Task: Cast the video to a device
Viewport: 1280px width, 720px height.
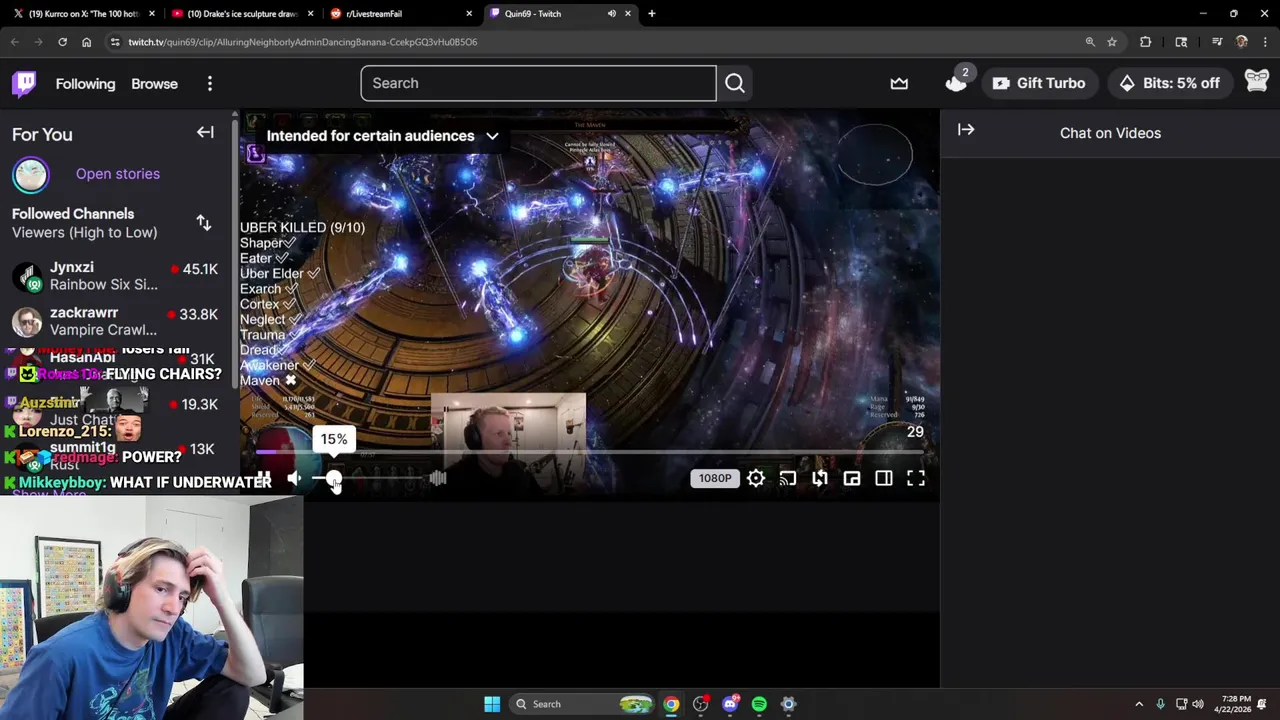Action: click(x=788, y=478)
